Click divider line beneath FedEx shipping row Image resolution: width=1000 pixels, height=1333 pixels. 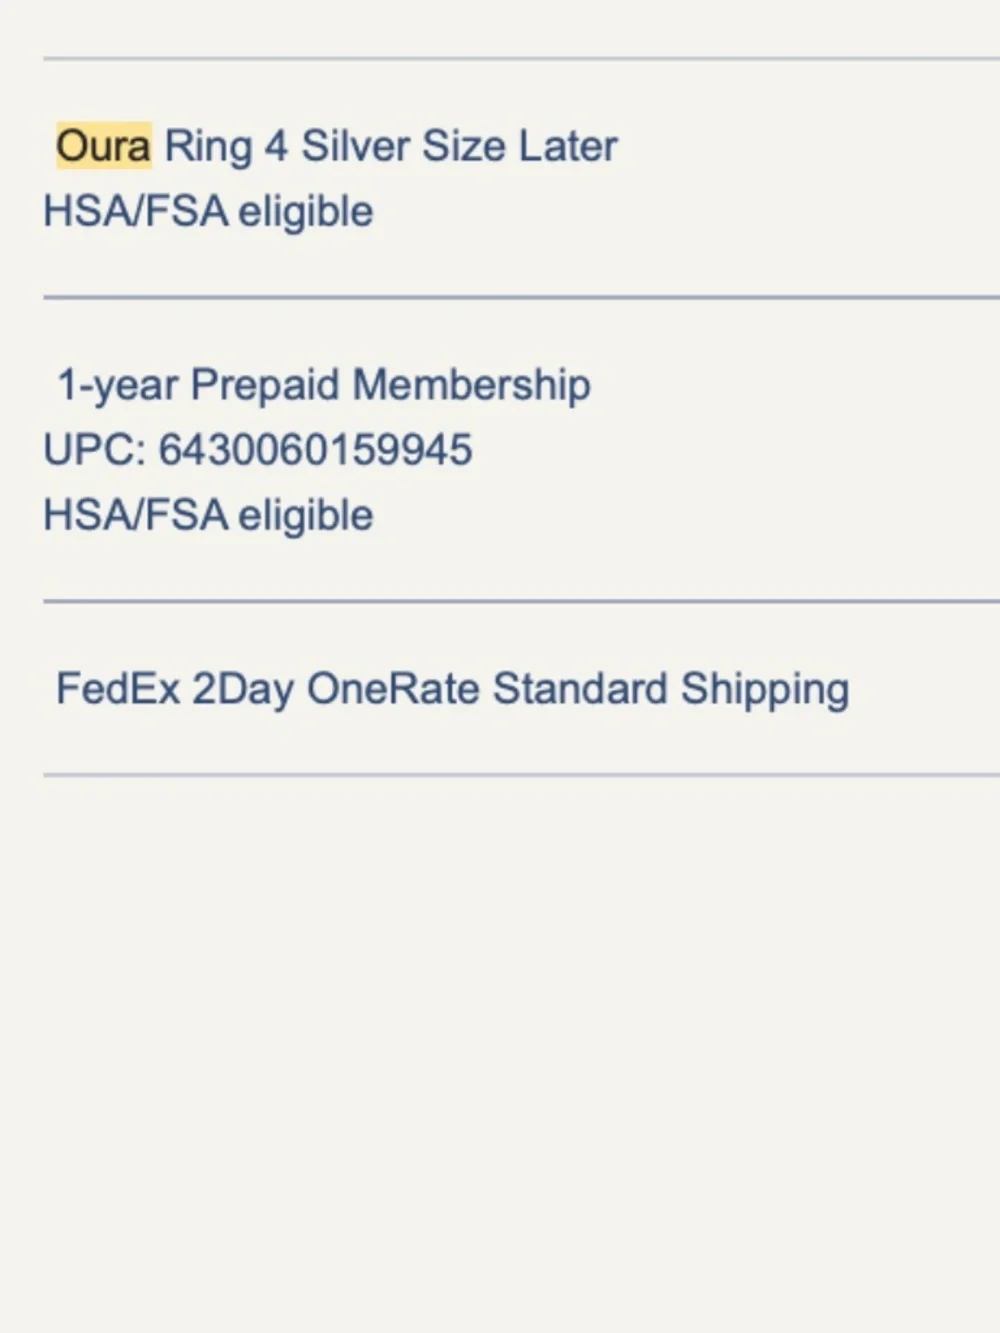pos(521,774)
